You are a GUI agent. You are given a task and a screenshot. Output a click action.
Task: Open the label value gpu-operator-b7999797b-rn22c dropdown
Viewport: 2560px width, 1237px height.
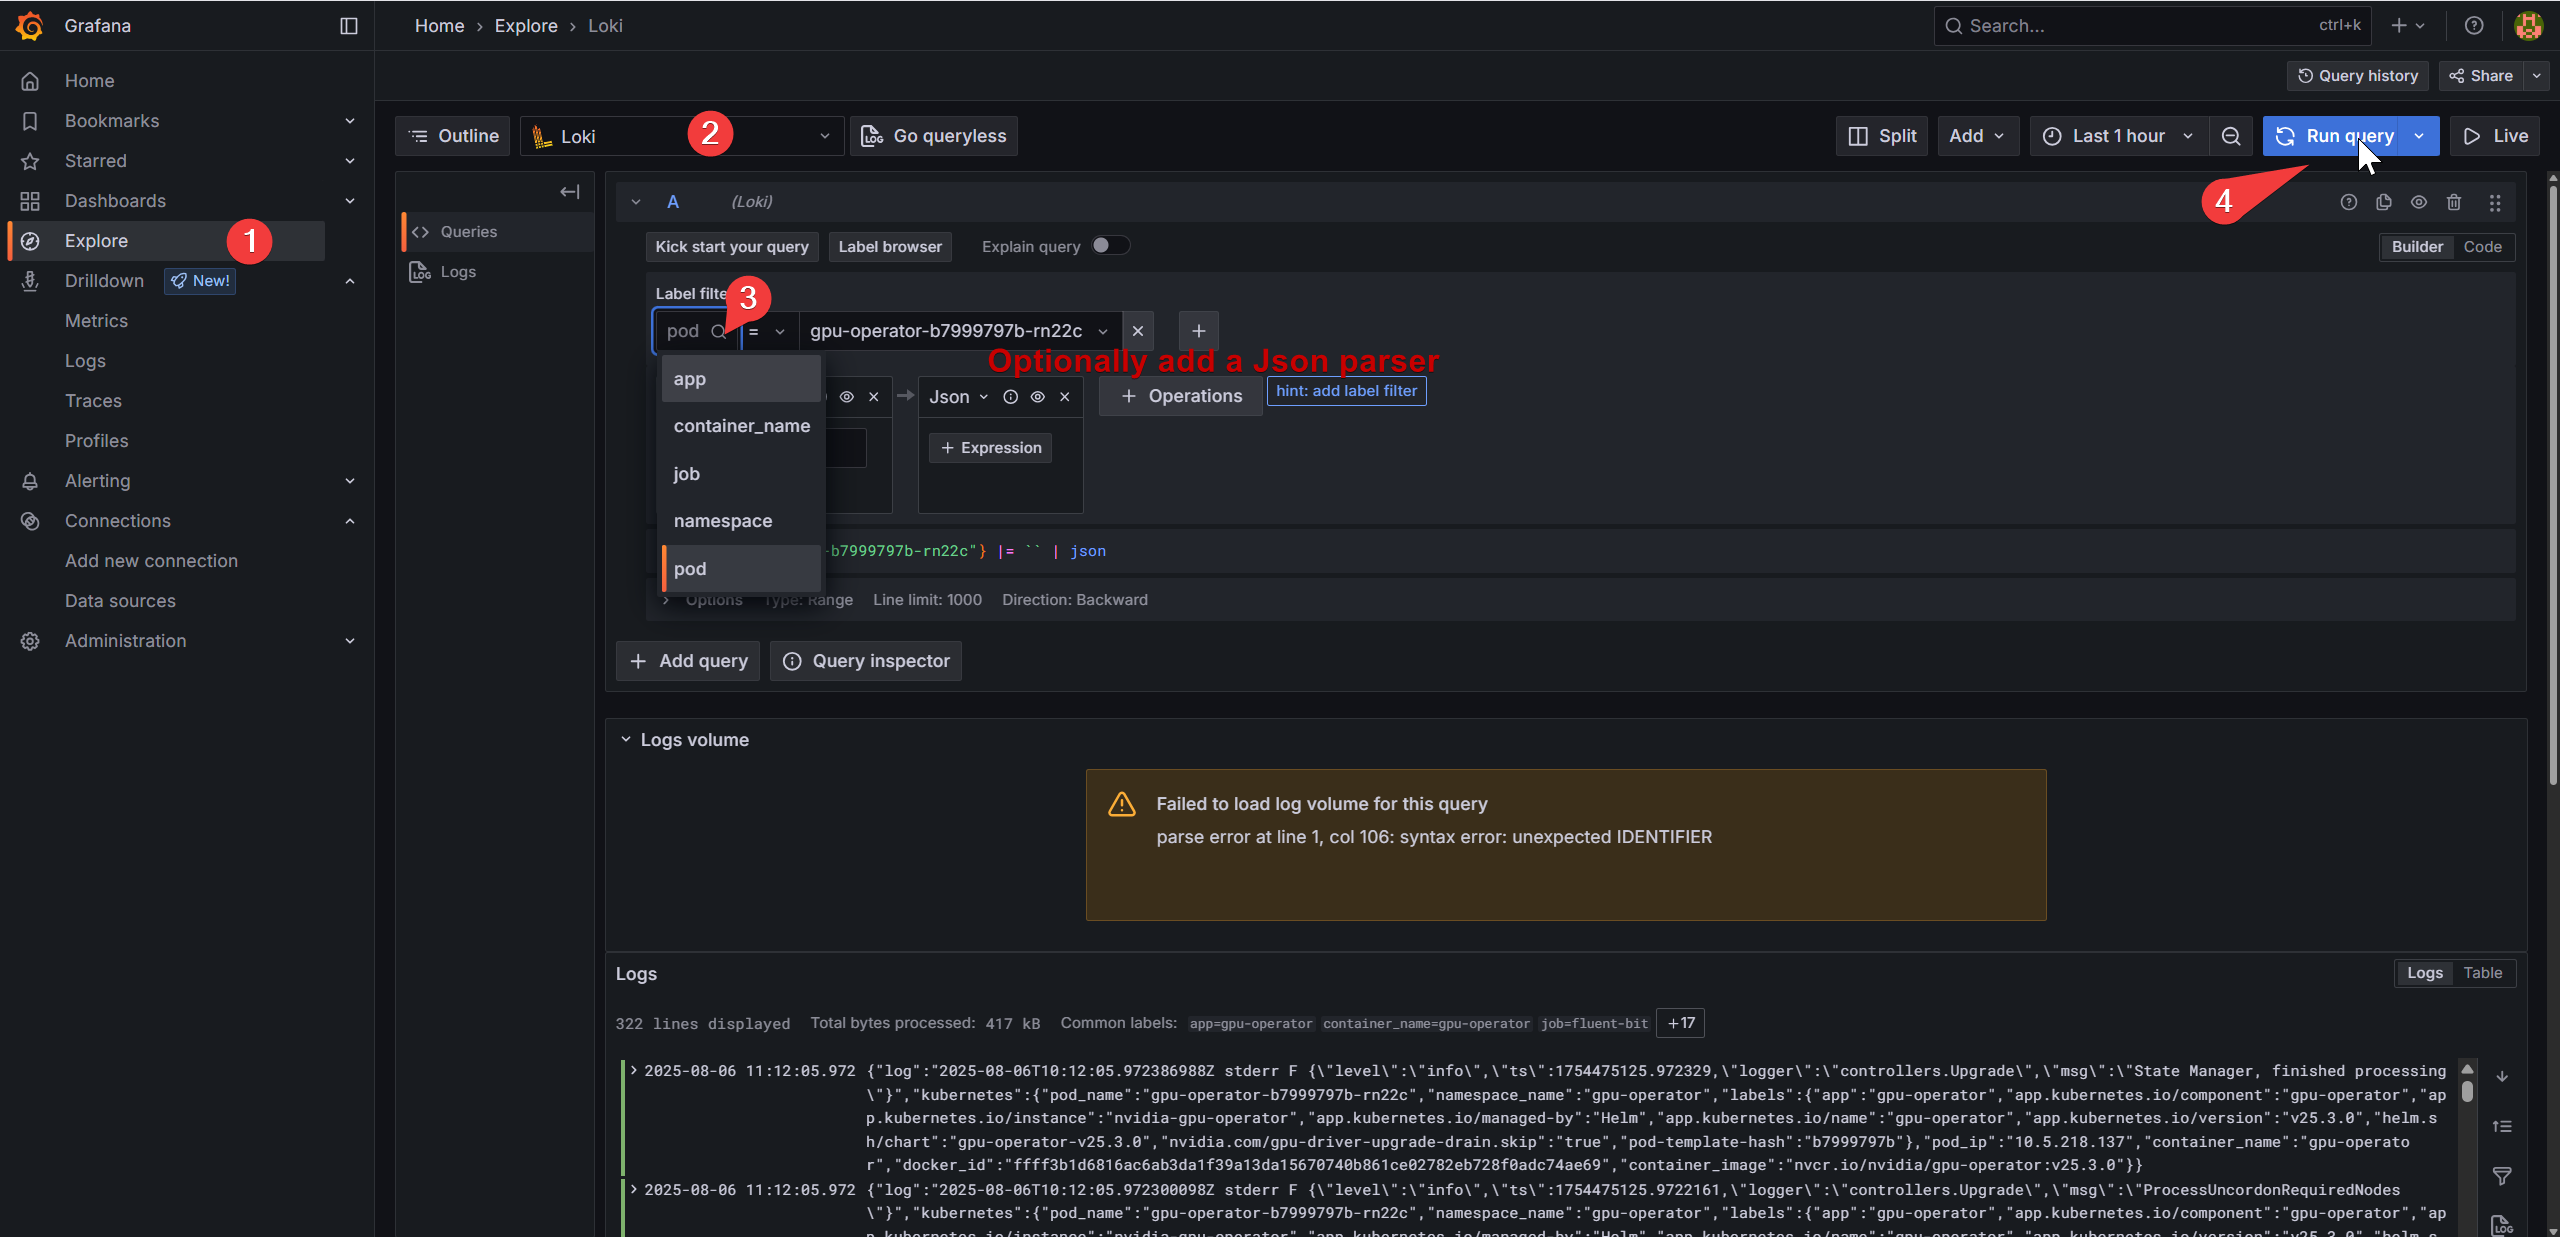(960, 331)
